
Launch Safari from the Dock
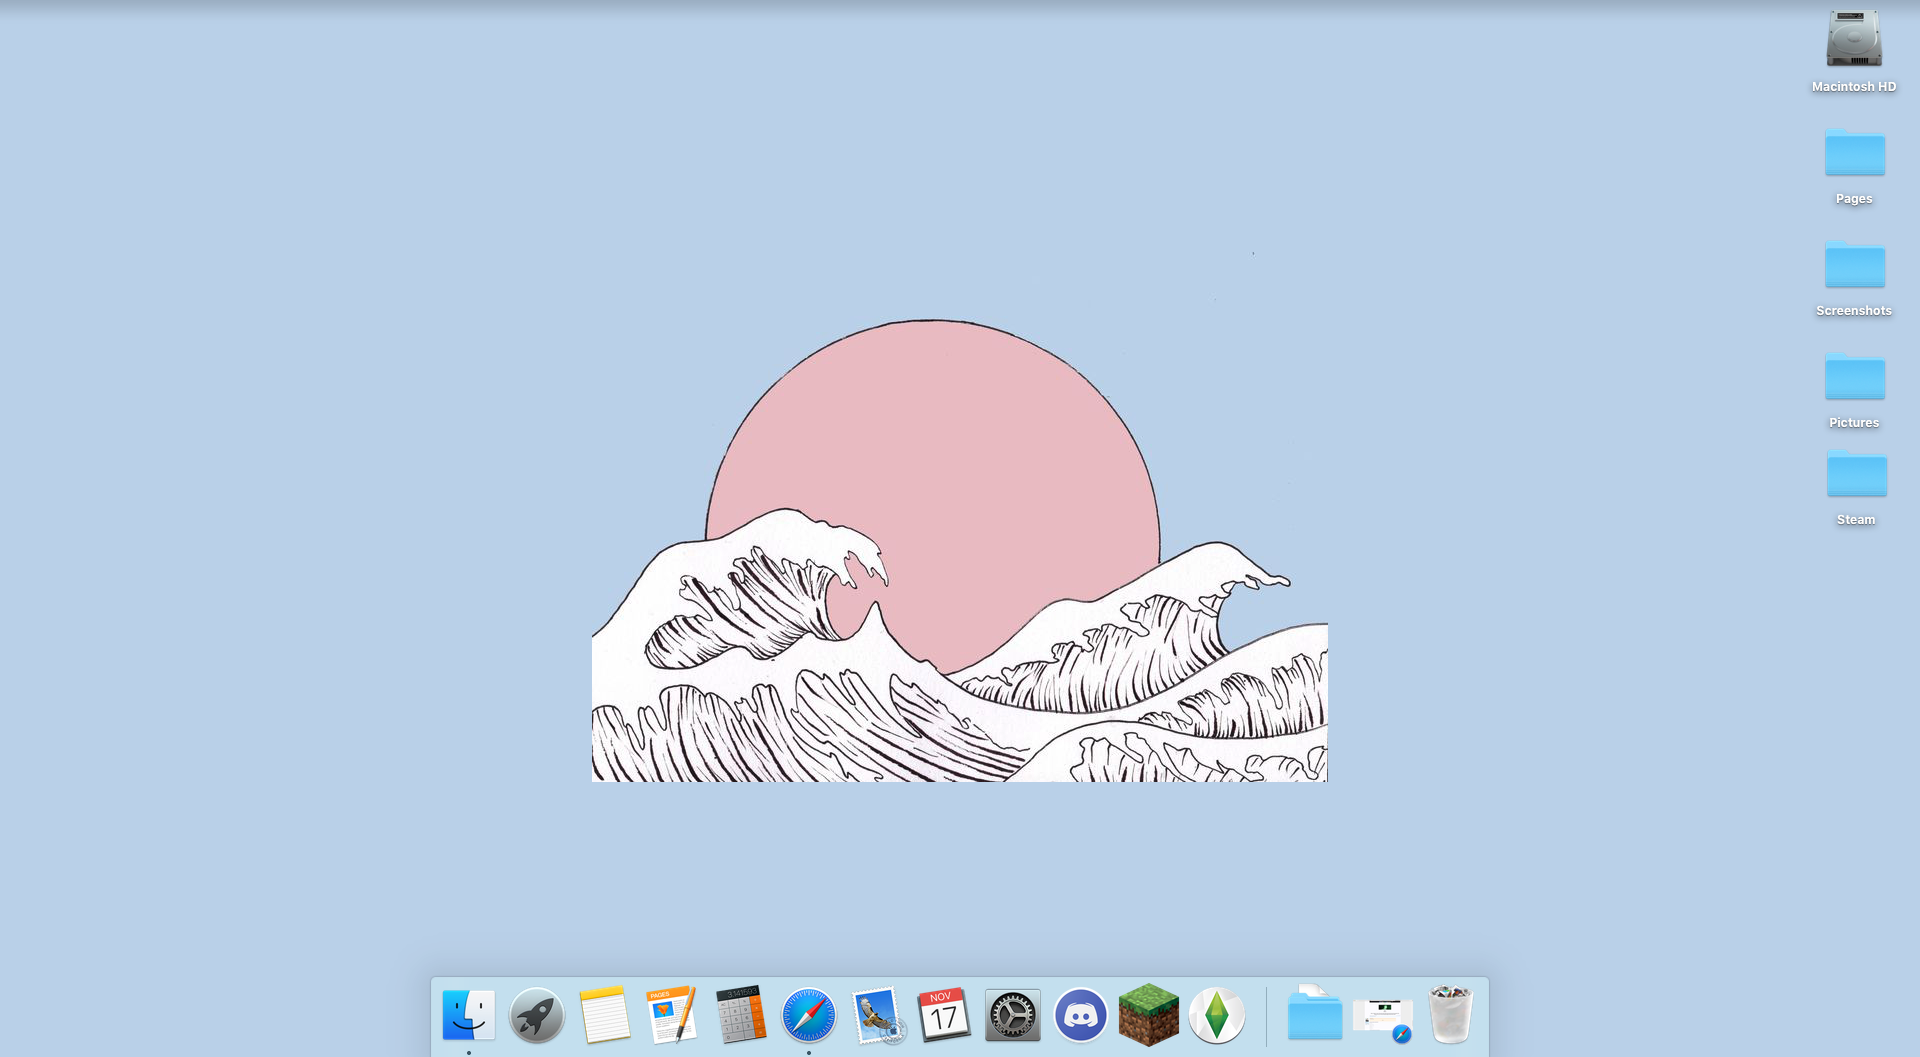(809, 1015)
